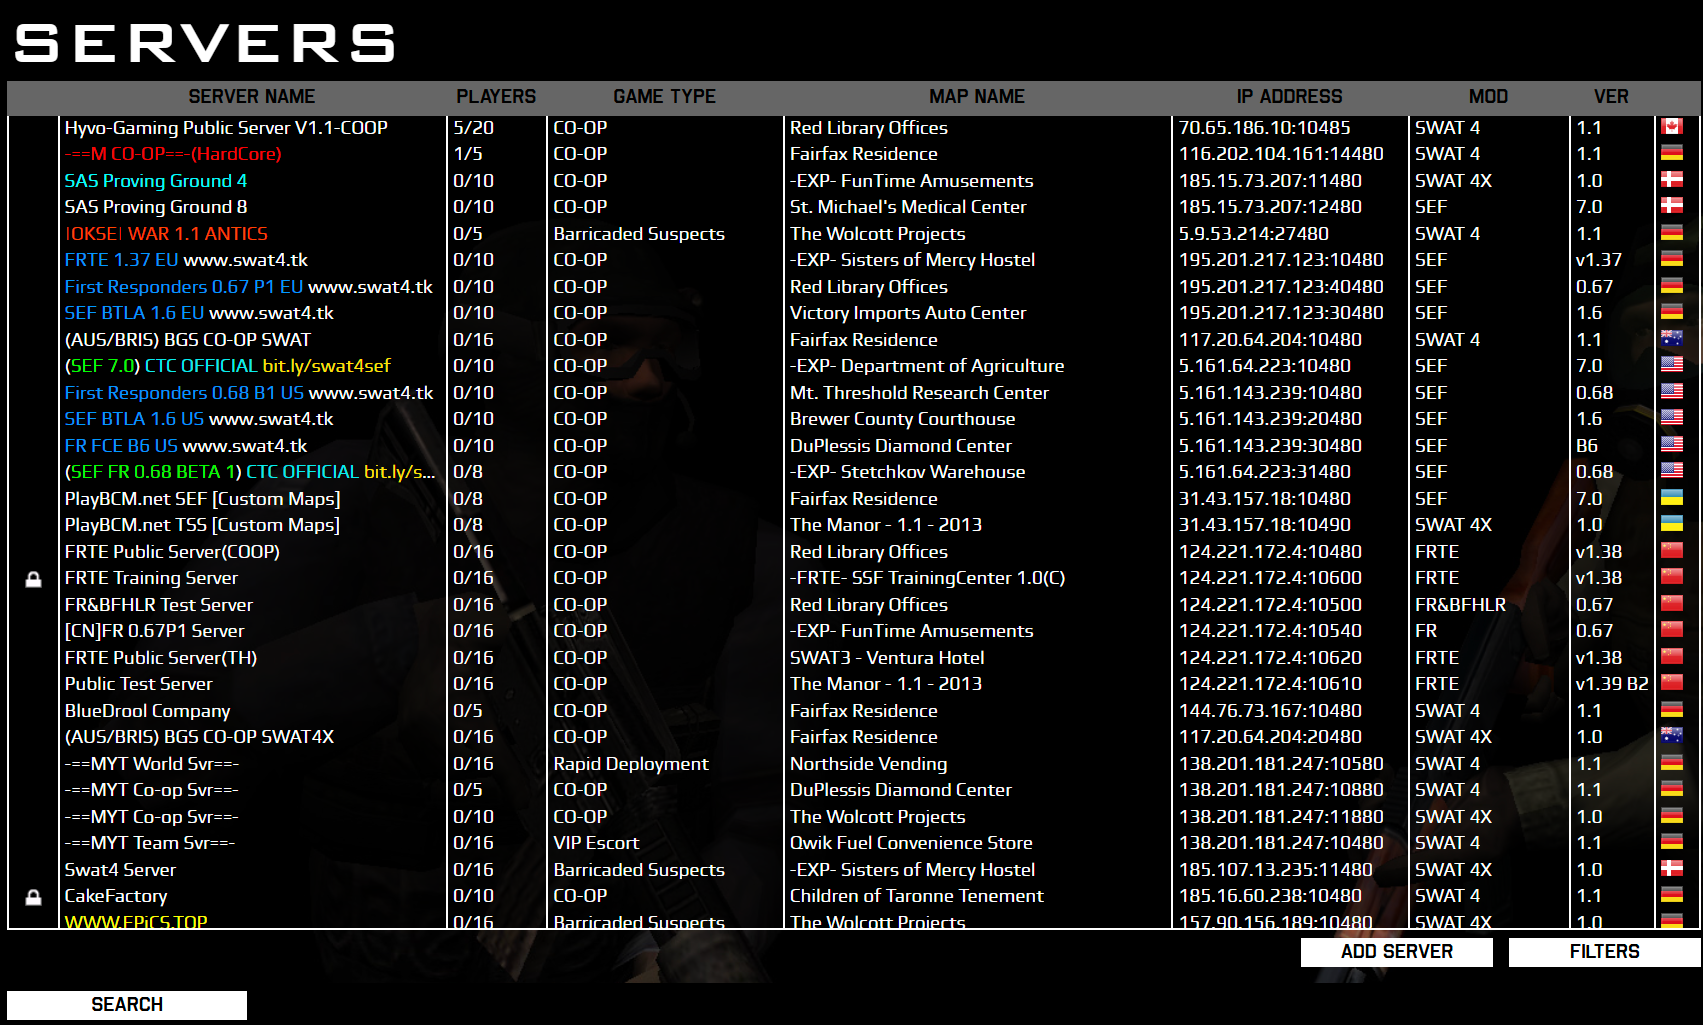Sort the list using the VER column header
This screenshot has height=1025, width=1703.
1612,96
